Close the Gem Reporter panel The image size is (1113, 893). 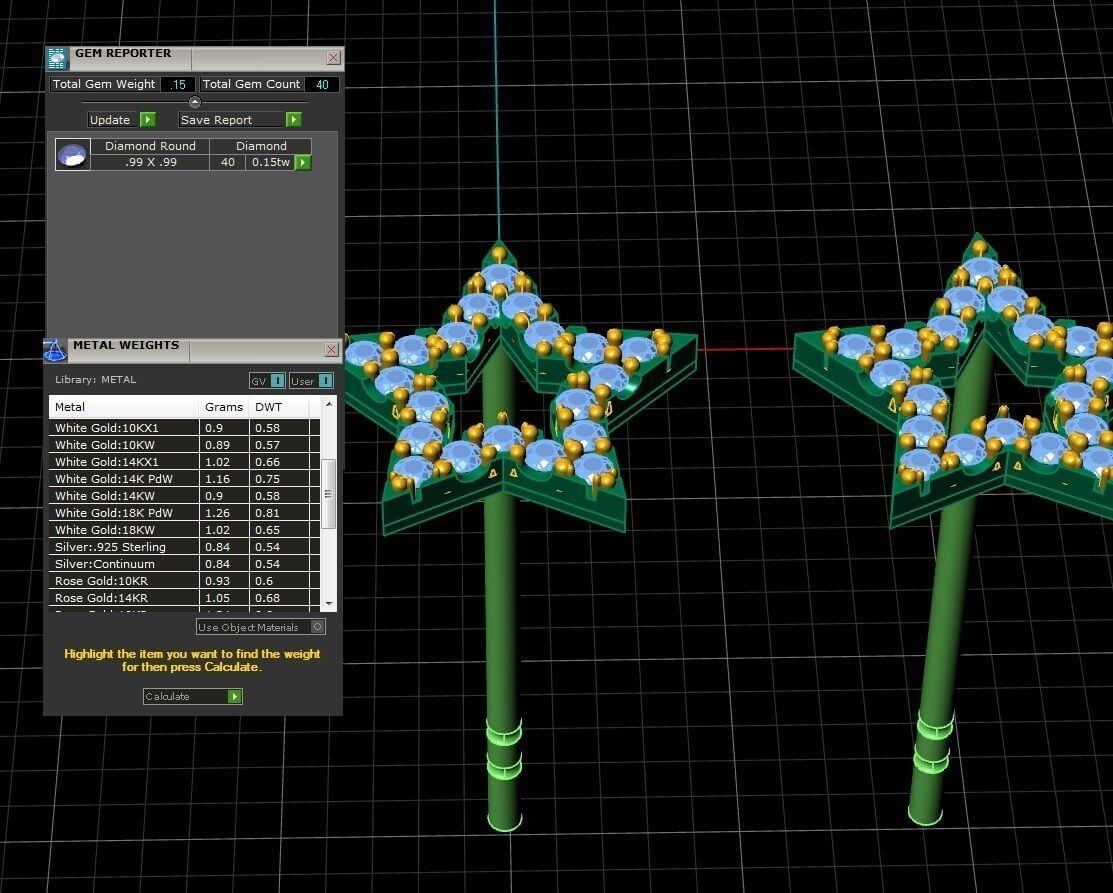tap(333, 58)
